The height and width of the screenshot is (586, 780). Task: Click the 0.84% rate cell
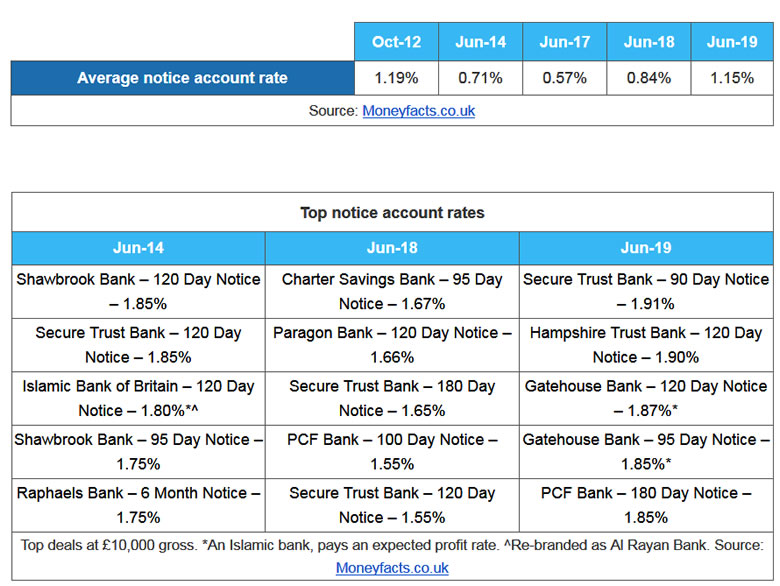(648, 78)
